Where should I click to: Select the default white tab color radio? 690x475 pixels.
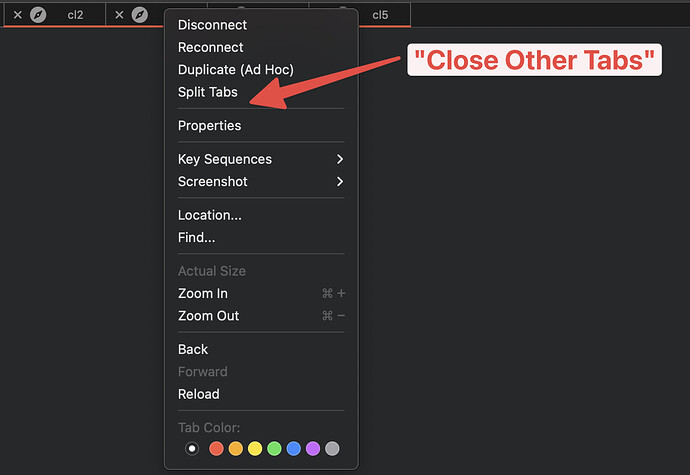click(x=192, y=449)
